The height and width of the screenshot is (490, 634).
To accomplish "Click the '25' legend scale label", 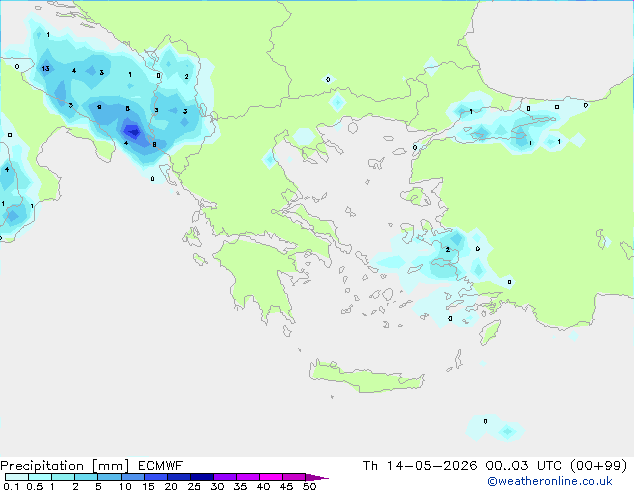I will click(x=194, y=486).
